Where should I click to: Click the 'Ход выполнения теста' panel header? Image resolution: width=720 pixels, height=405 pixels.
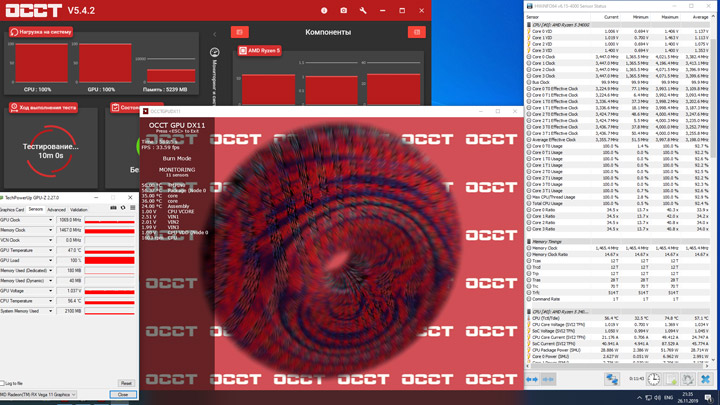(43, 107)
